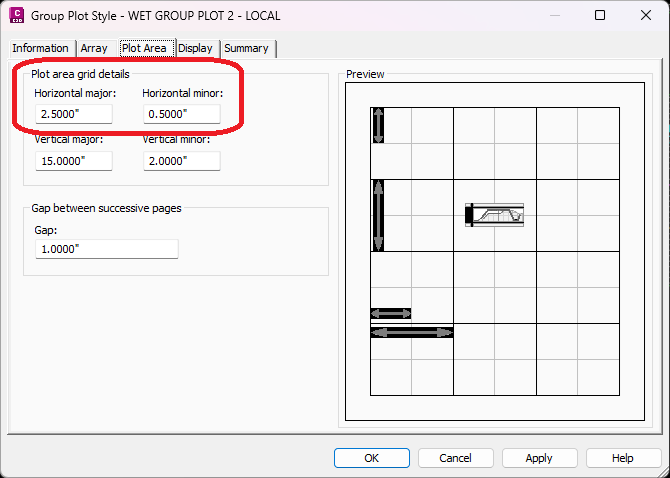Image resolution: width=670 pixels, height=478 pixels.
Task: Maximize the Group Plot Style dialog
Action: pyautogui.click(x=600, y=16)
